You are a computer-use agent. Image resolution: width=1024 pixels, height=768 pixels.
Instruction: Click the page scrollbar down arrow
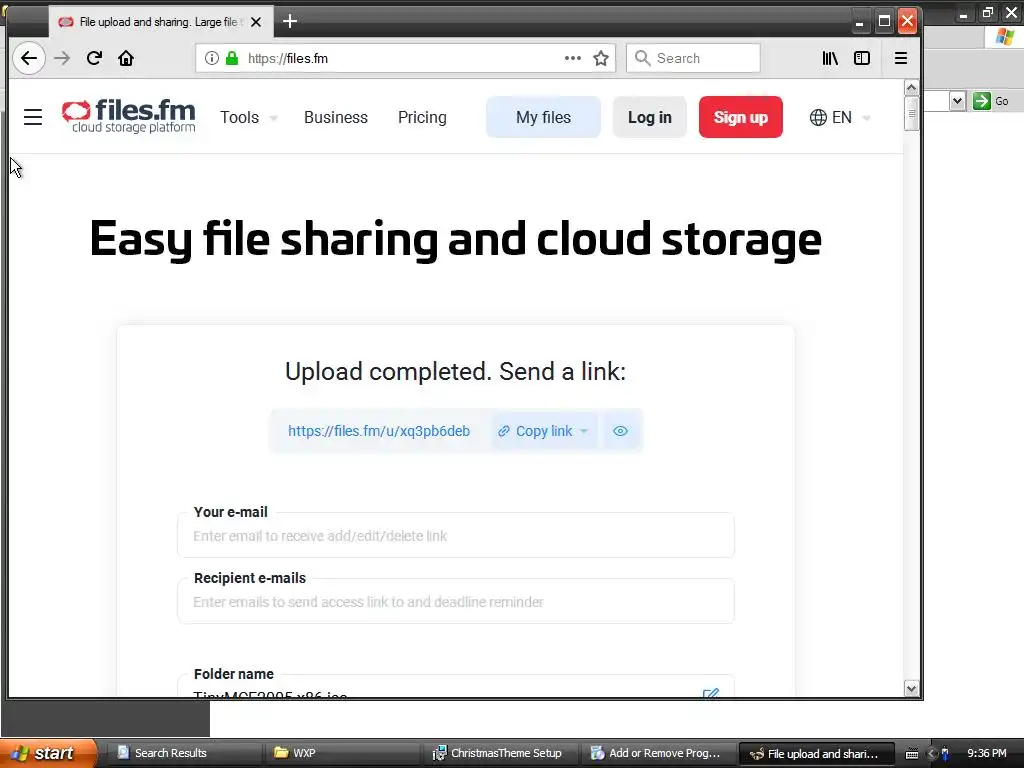[912, 688]
